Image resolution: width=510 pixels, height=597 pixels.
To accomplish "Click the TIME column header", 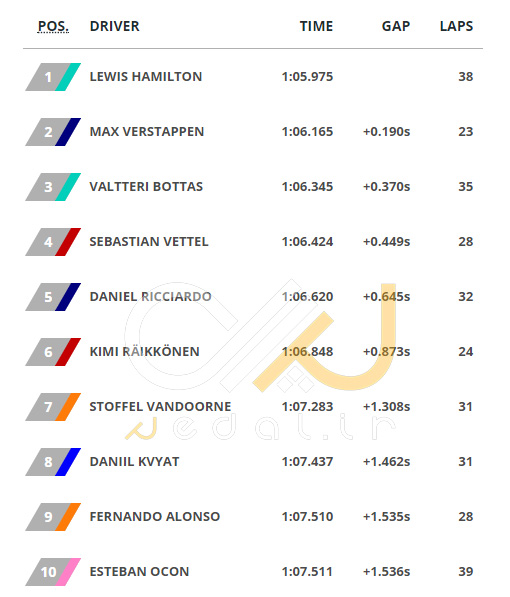I will 316,26.
